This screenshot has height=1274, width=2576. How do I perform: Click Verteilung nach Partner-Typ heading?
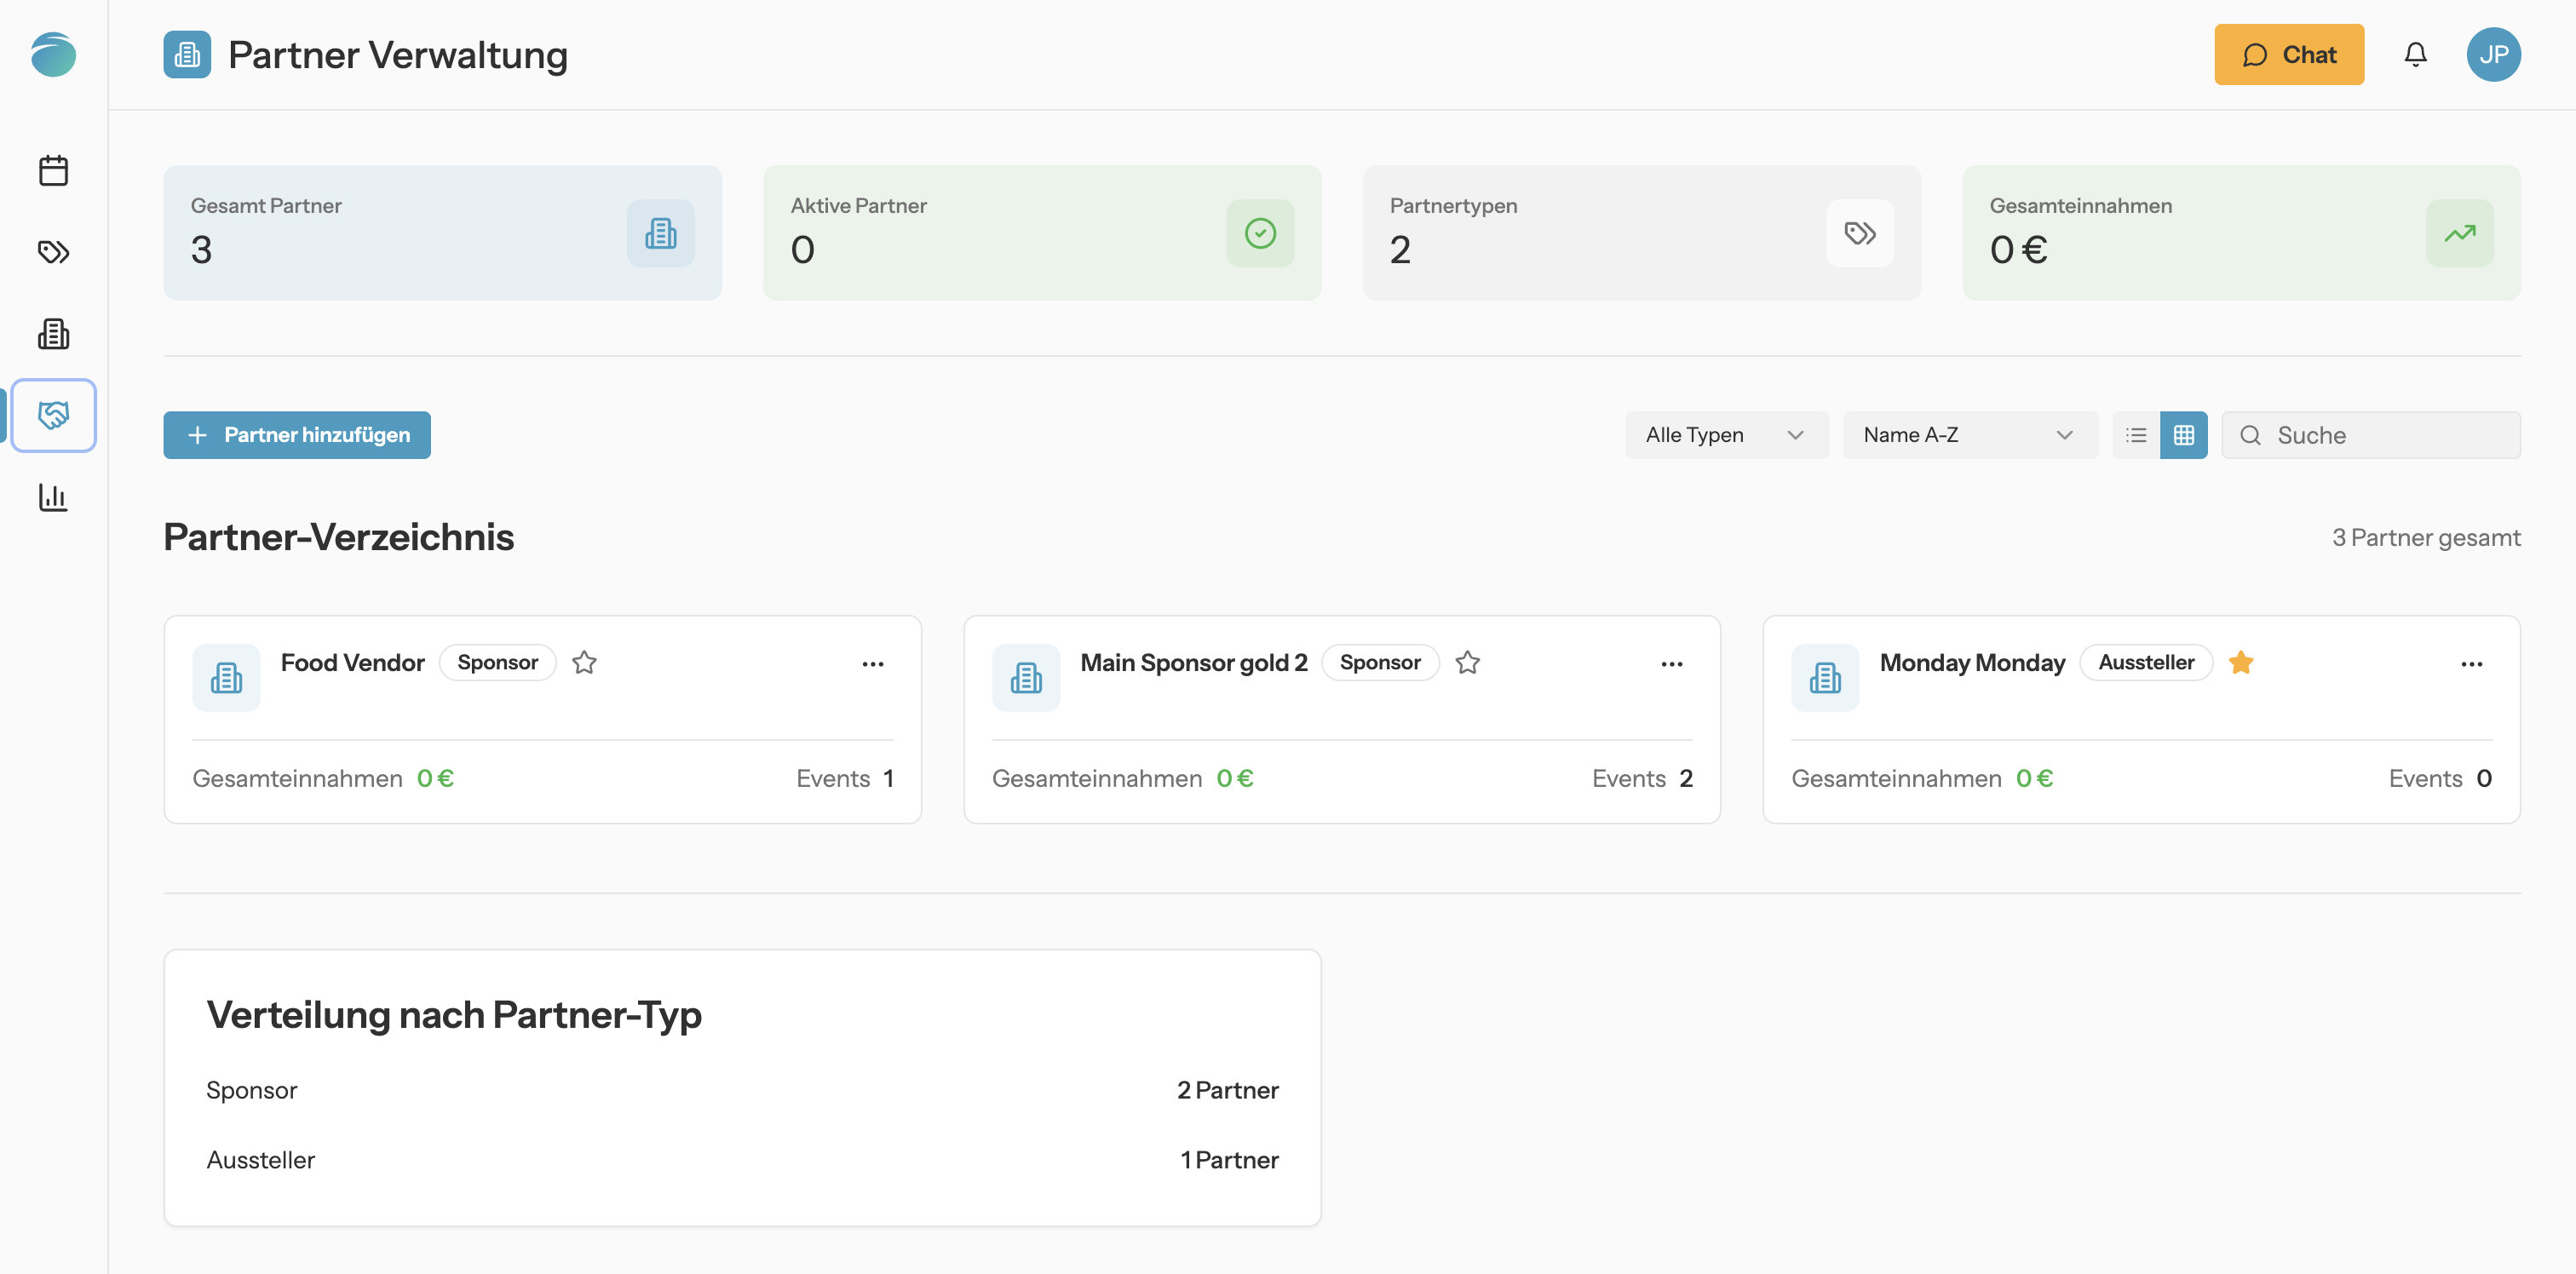(454, 1015)
